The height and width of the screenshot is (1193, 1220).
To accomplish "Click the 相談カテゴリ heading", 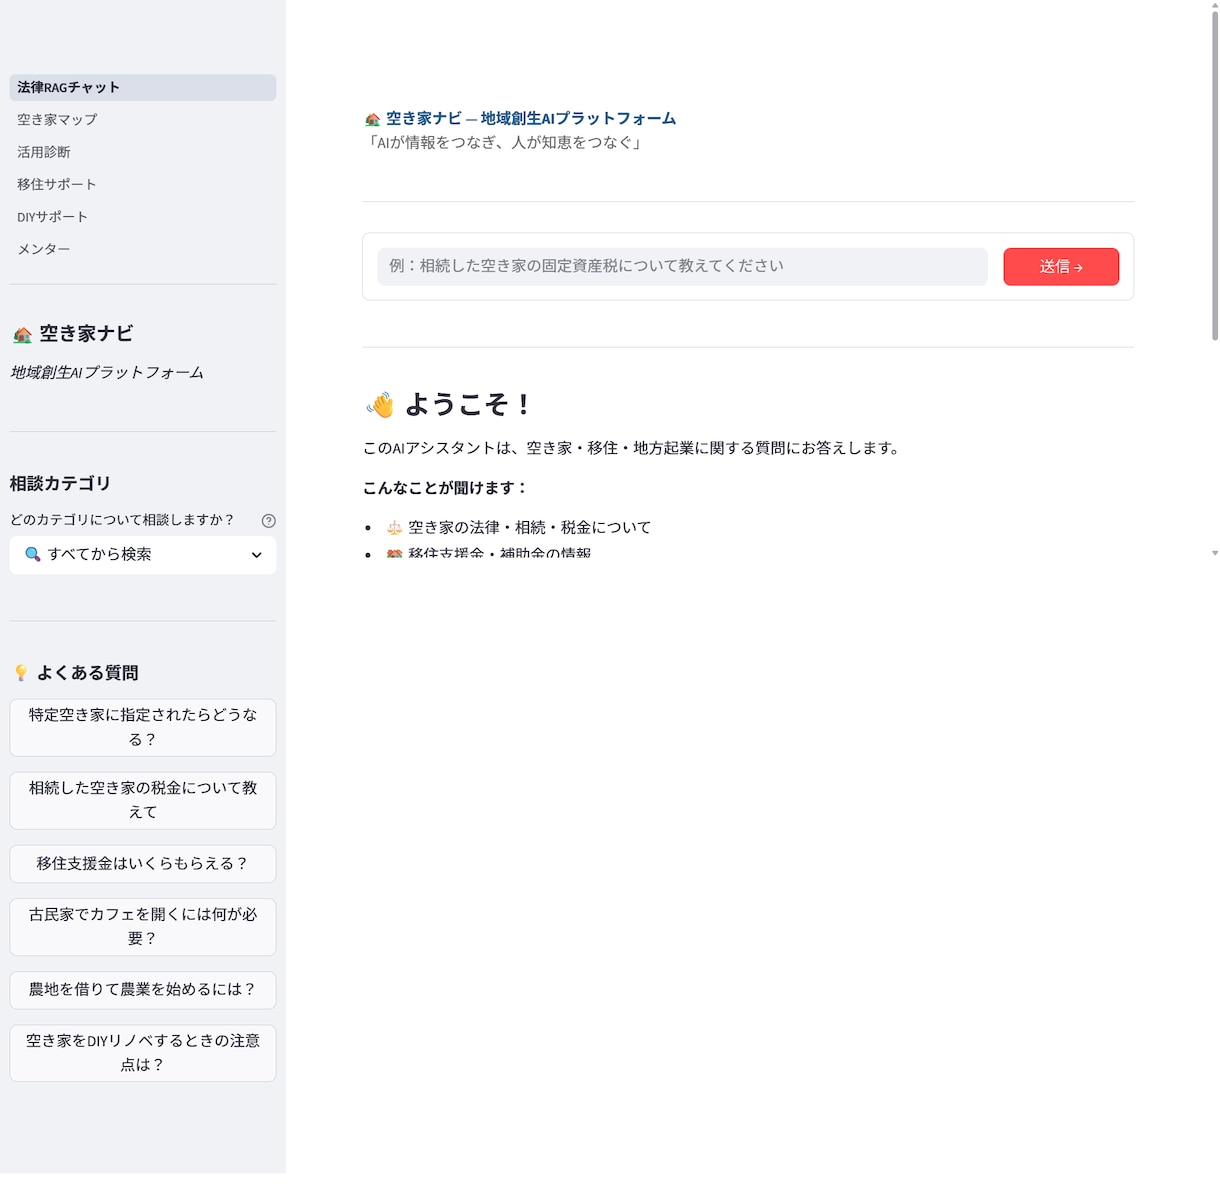I will pyautogui.click(x=60, y=484).
